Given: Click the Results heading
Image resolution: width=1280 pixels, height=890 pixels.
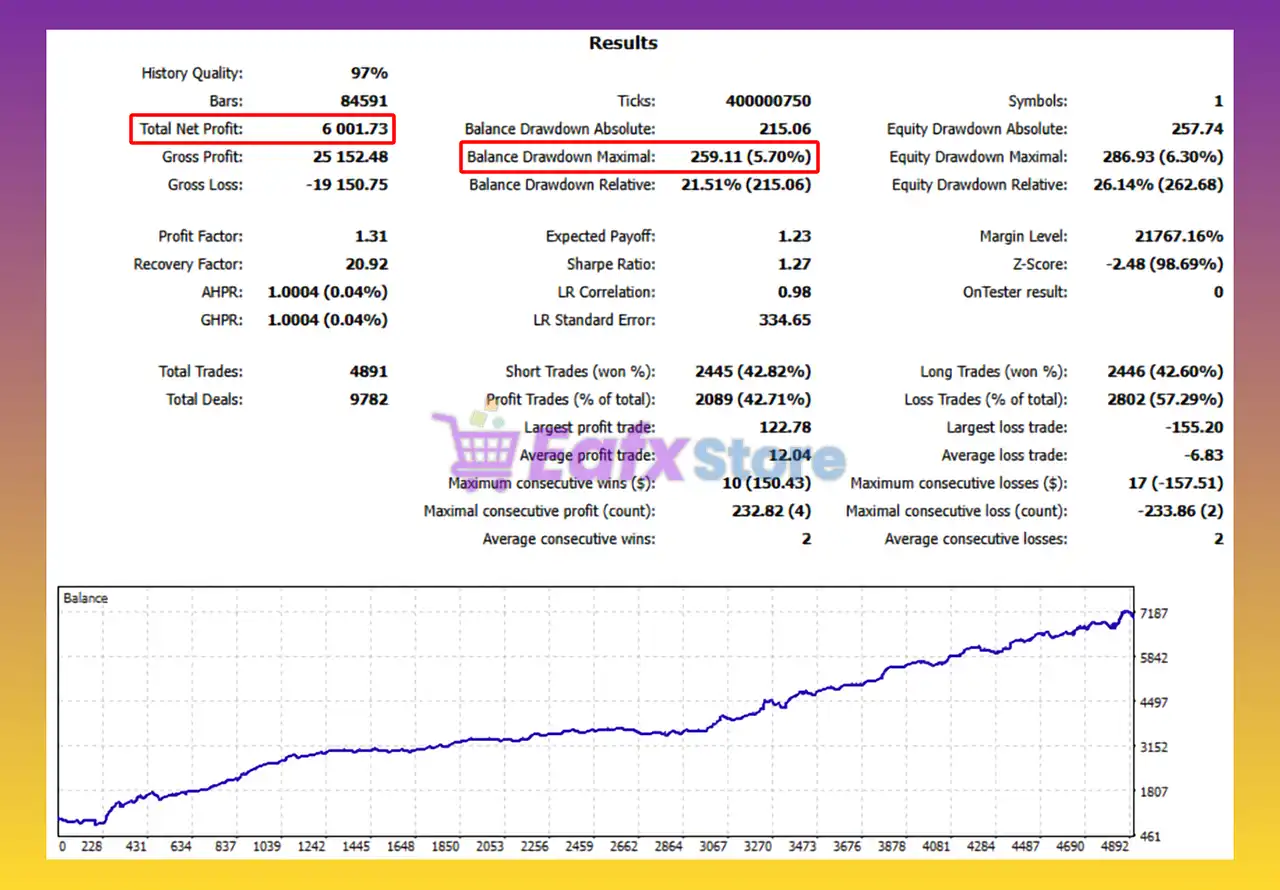Looking at the screenshot, I should (x=623, y=43).
